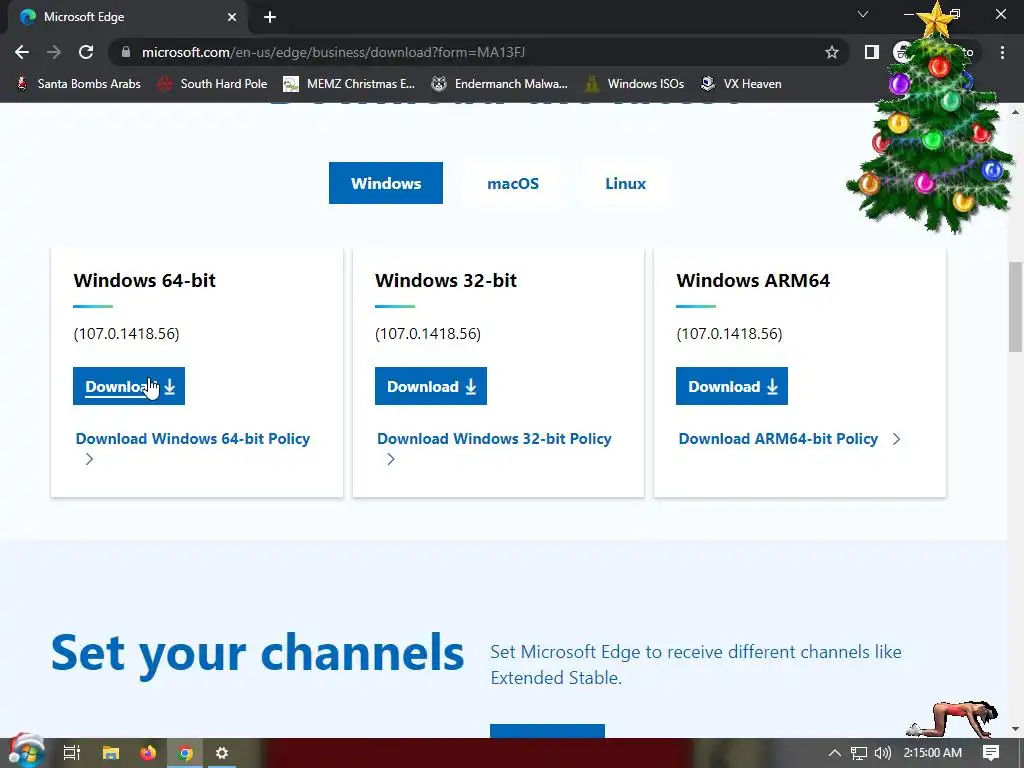Screen dimensions: 1024x768
Task: Click the chevron next to ARM64-bit Policy
Action: (896, 439)
